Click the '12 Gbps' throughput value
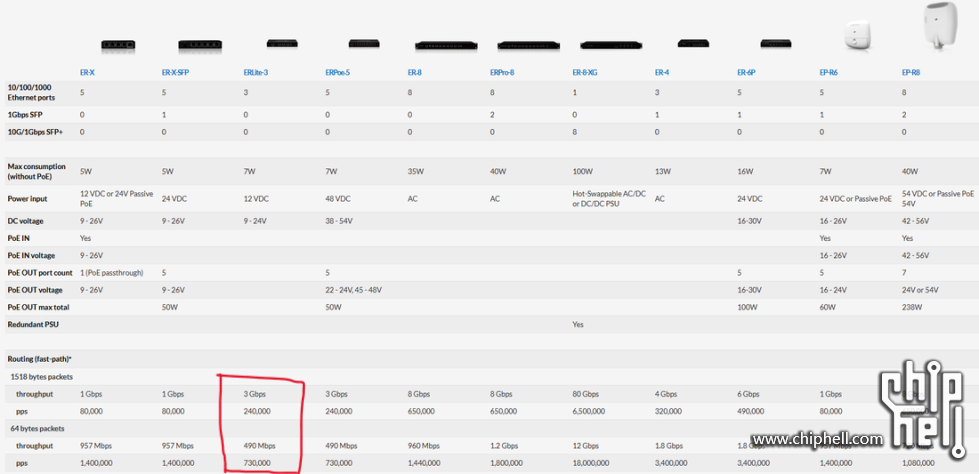 click(x=586, y=446)
